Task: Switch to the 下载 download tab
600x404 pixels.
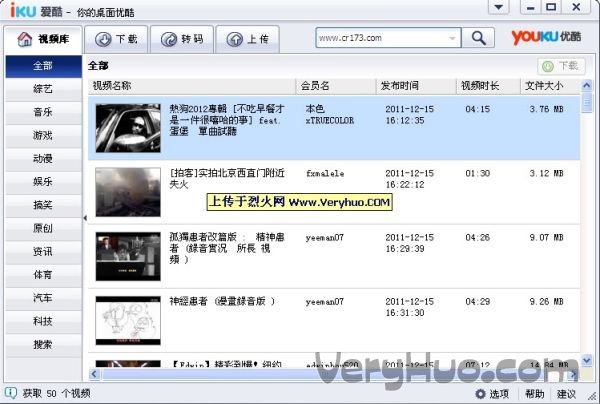Action: [116, 39]
